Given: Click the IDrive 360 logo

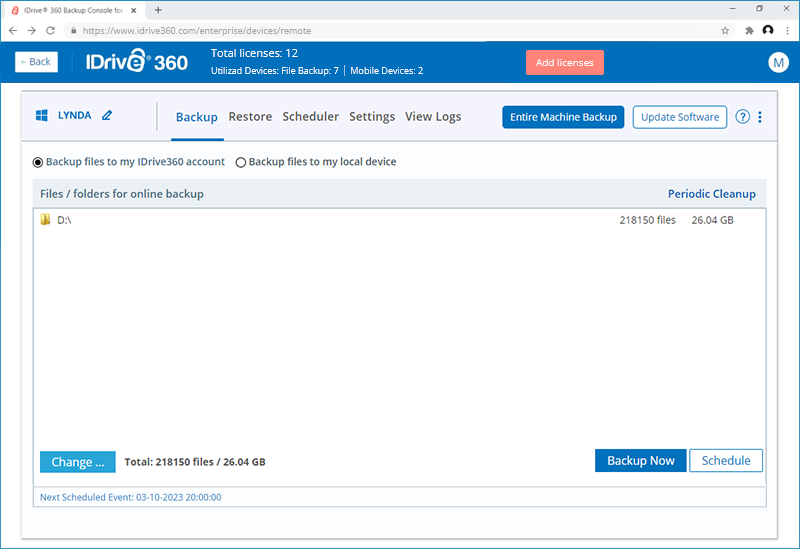Looking at the screenshot, I should (x=137, y=62).
